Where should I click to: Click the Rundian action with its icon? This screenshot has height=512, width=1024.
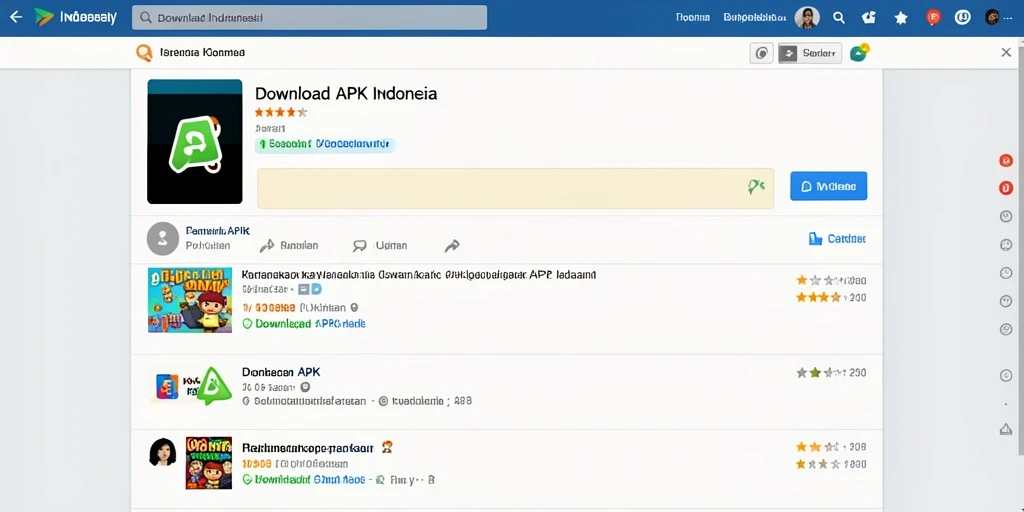click(289, 246)
